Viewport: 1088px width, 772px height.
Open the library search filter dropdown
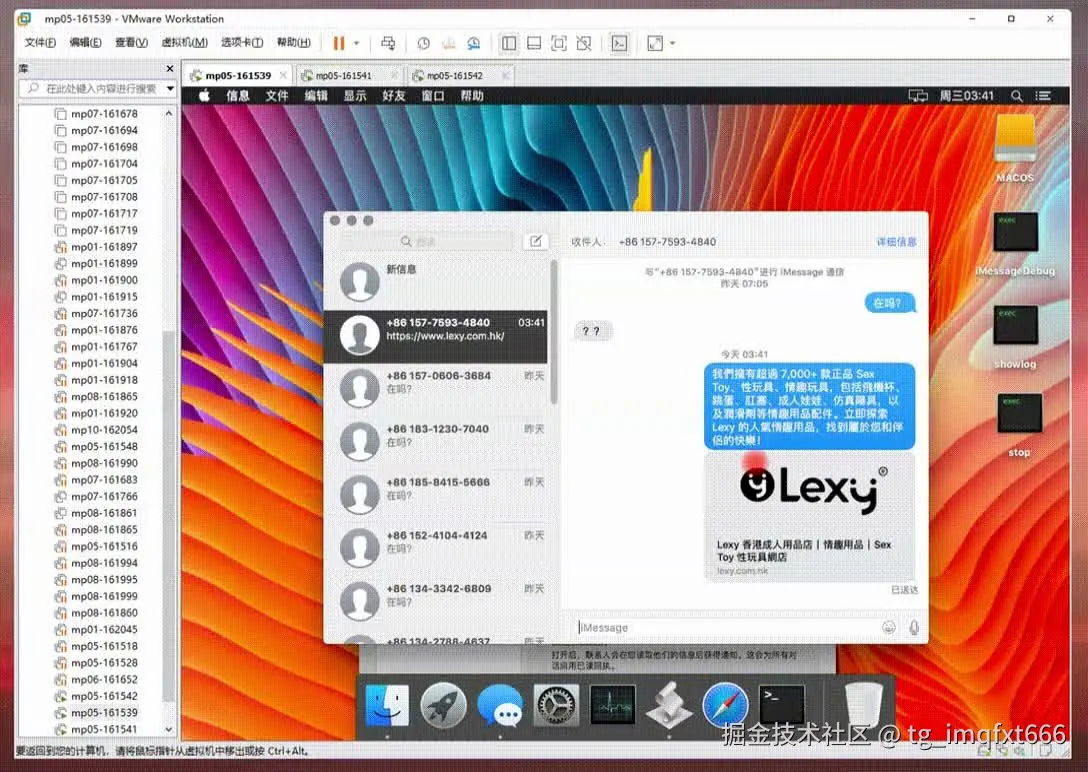point(170,89)
